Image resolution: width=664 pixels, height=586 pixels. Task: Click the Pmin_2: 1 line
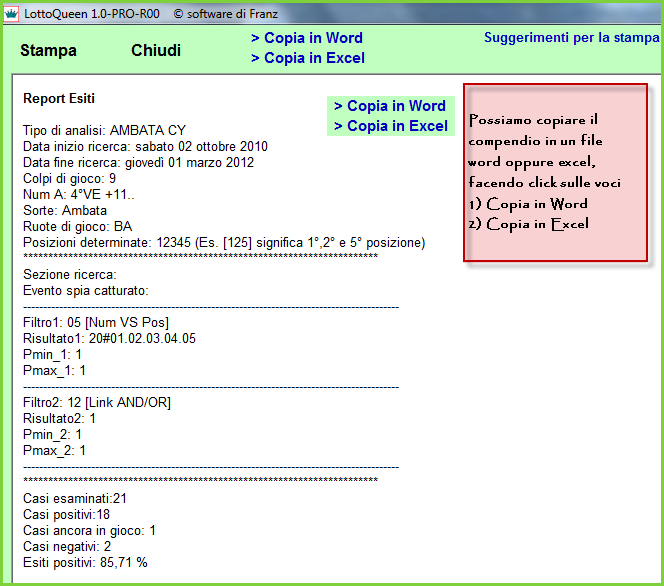pos(53,435)
